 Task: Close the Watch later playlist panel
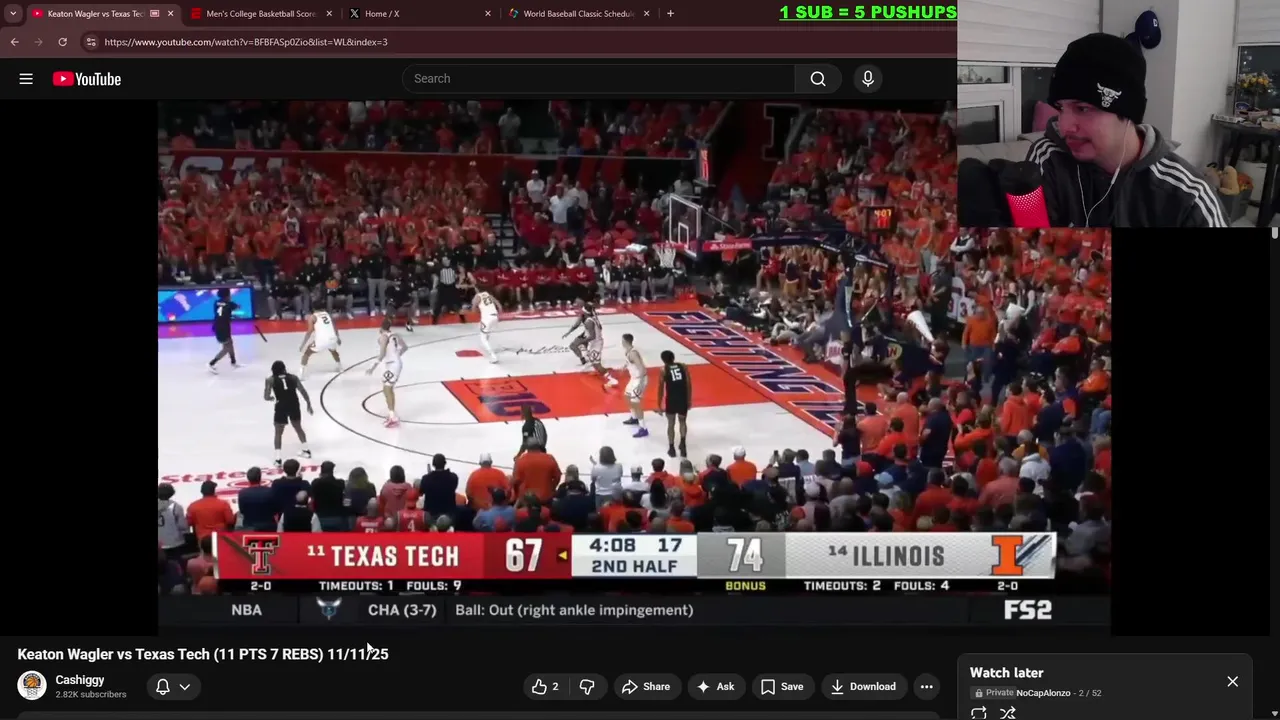point(1233,682)
